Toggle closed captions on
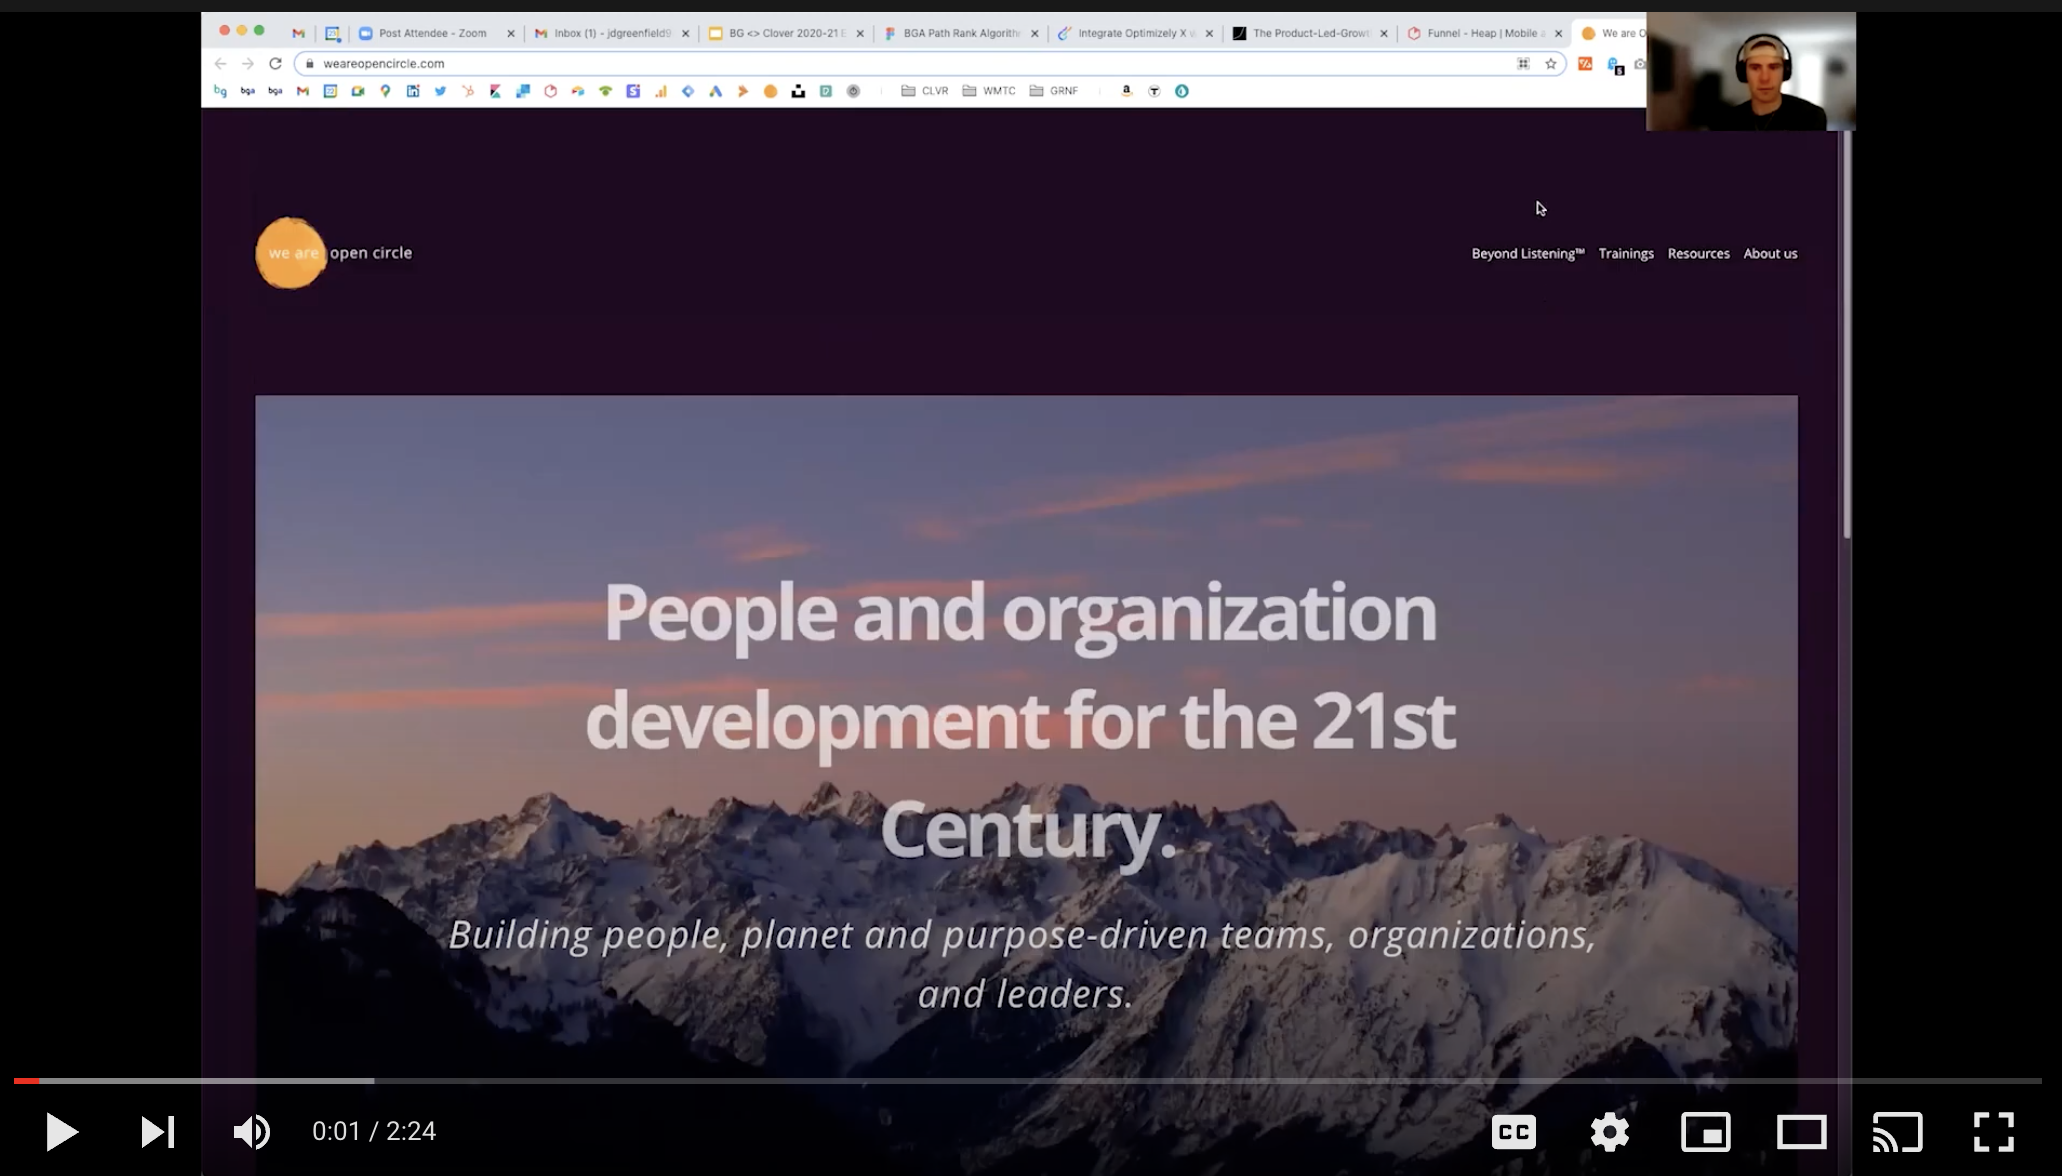Image resolution: width=2062 pixels, height=1176 pixels. (x=1513, y=1132)
